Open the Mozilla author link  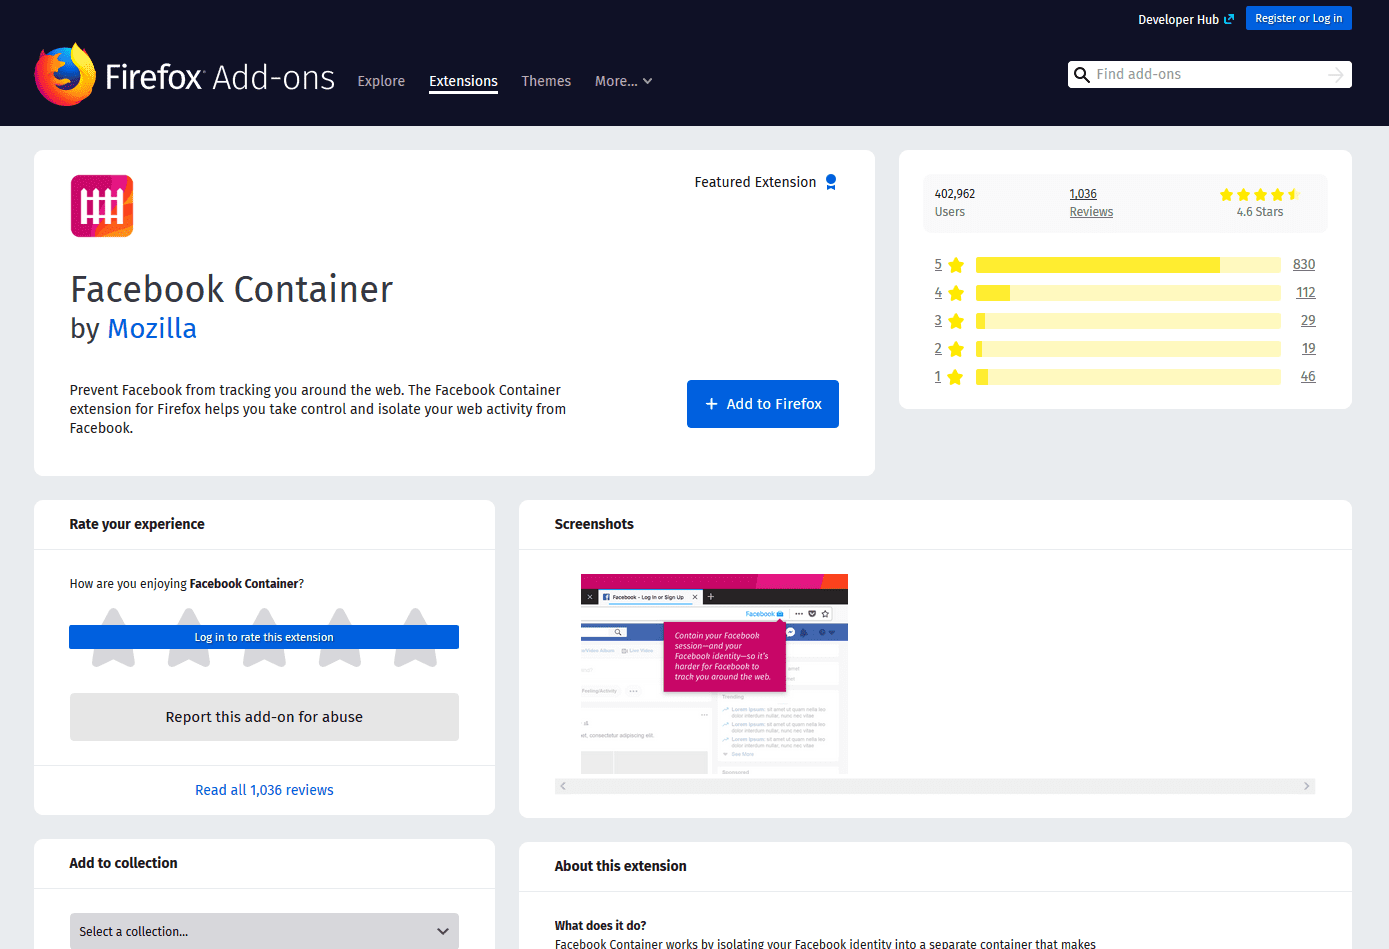pyautogui.click(x=152, y=328)
